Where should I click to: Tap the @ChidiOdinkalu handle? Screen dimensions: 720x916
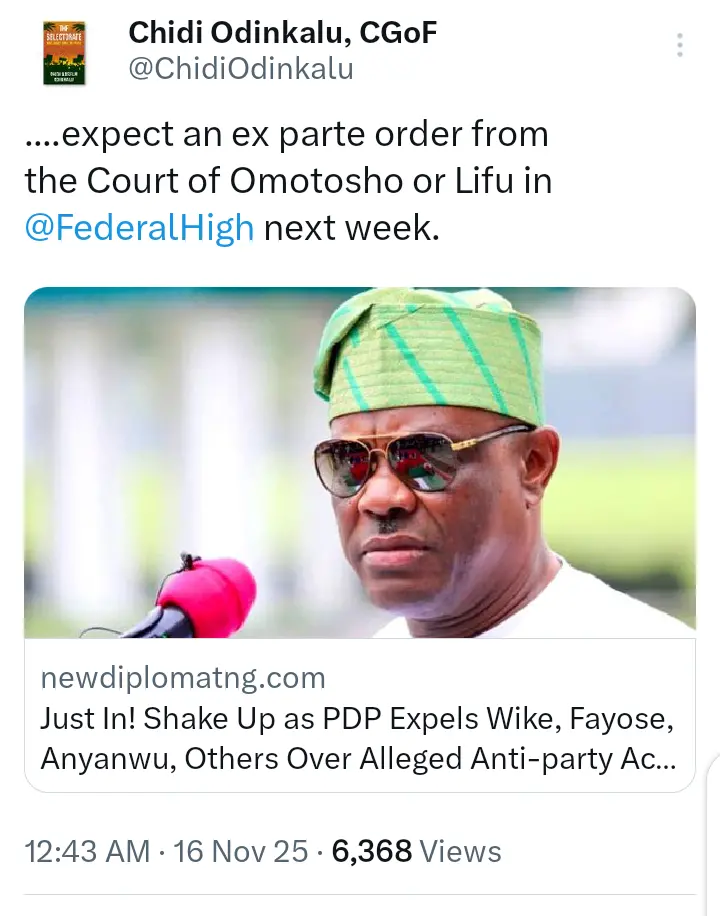(240, 69)
